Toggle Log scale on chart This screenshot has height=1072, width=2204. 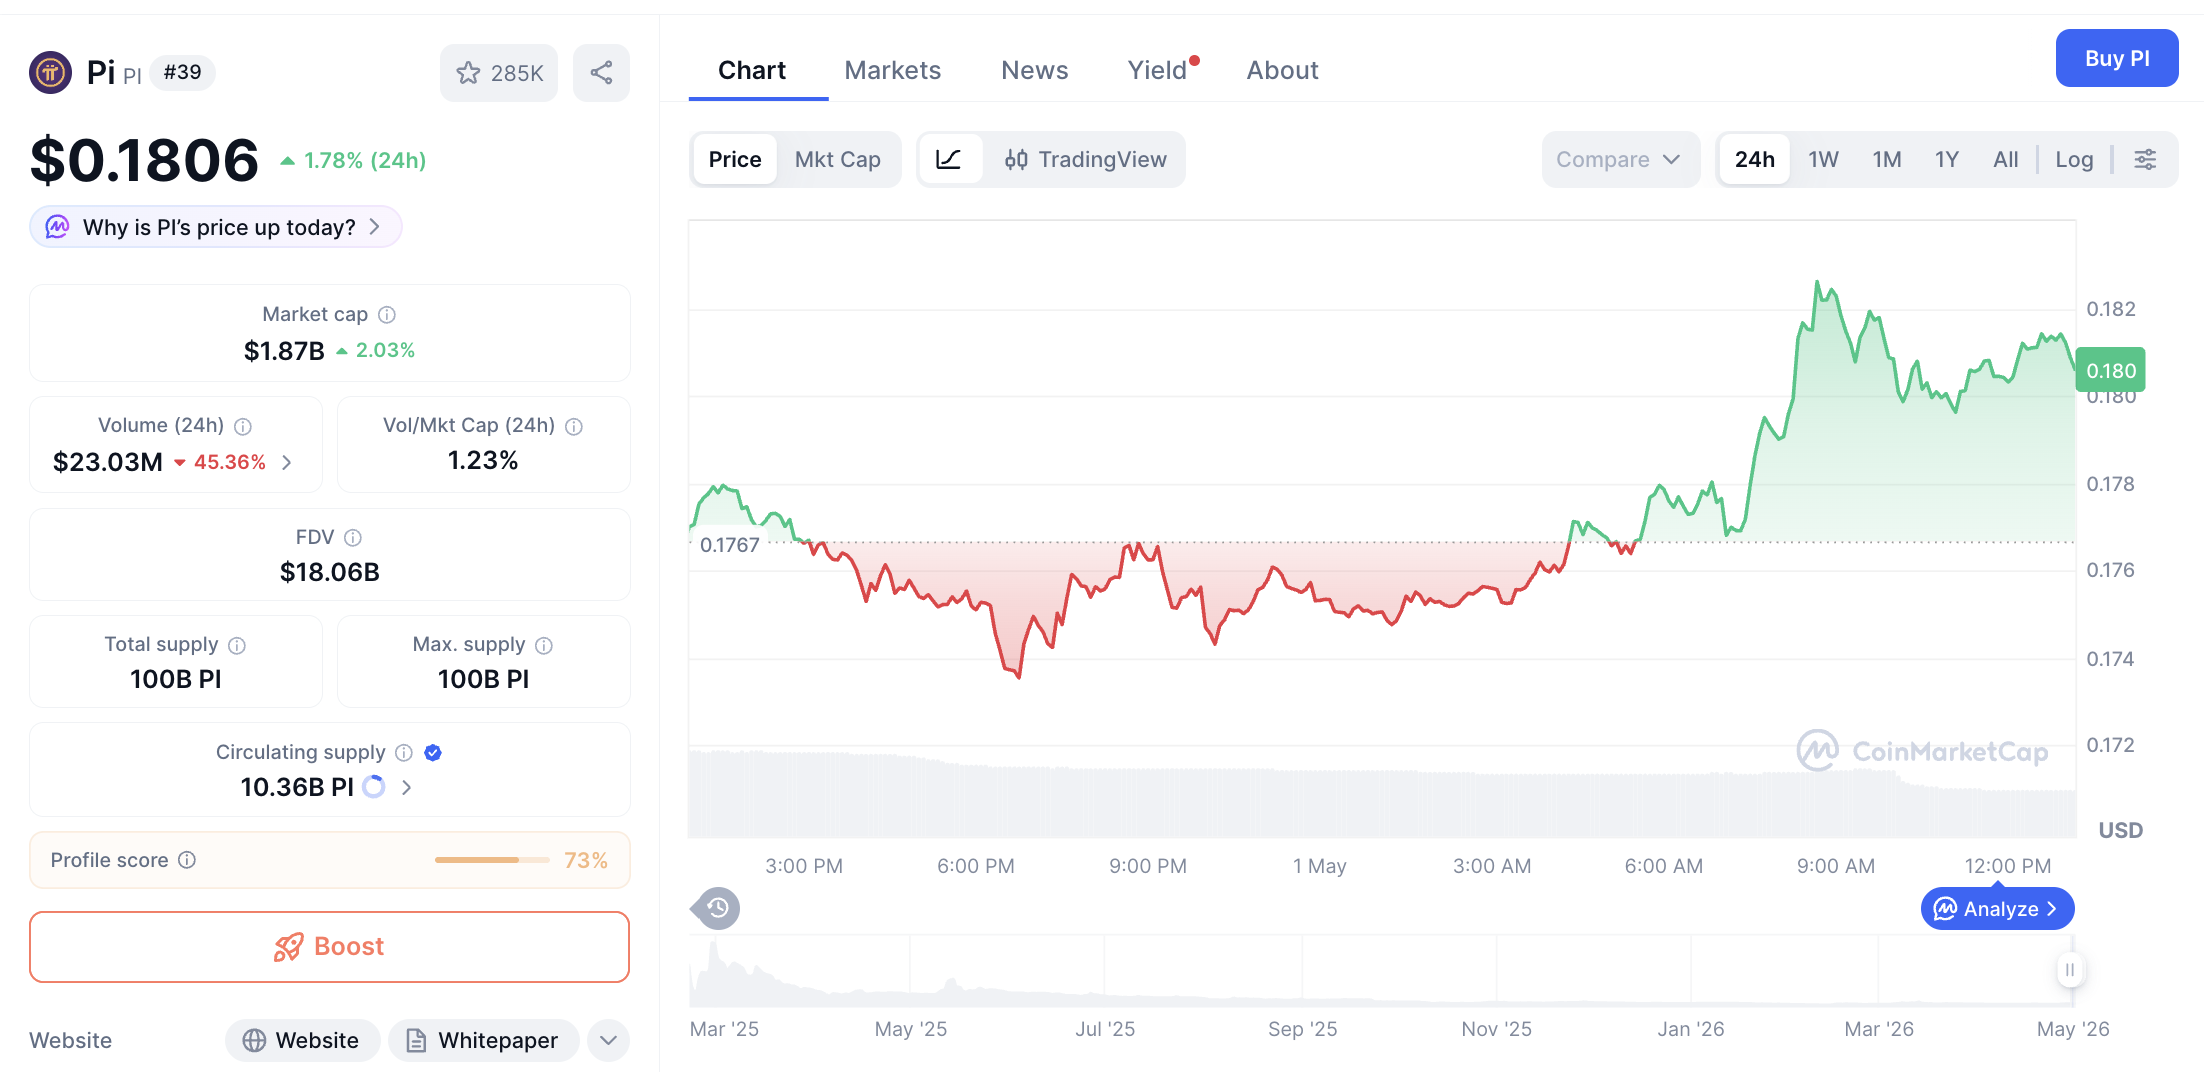pos(2074,159)
